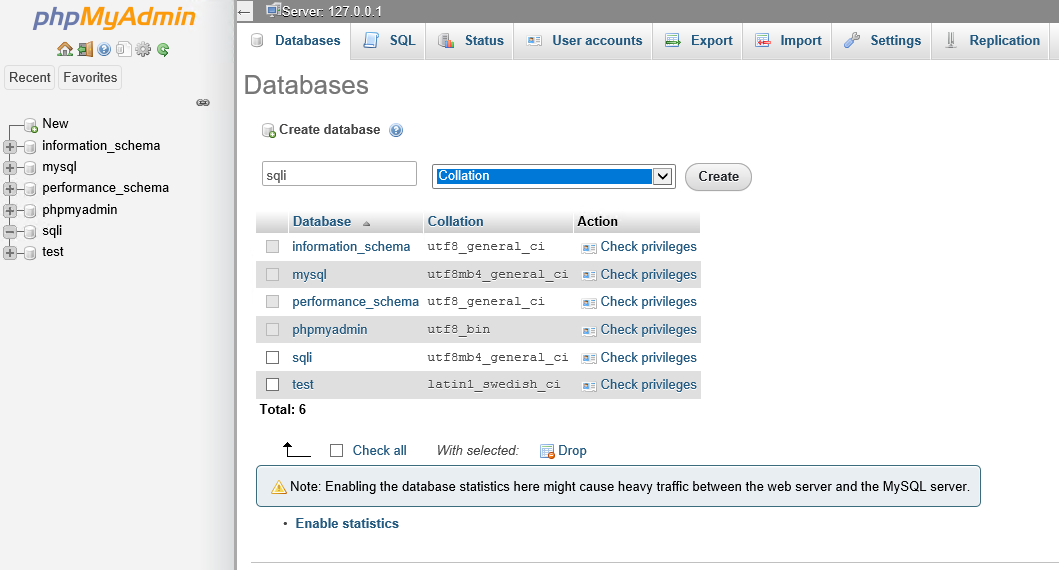This screenshot has height=570, width=1059.
Task: Expand mysql node in the tree
Action: [x=9, y=167]
